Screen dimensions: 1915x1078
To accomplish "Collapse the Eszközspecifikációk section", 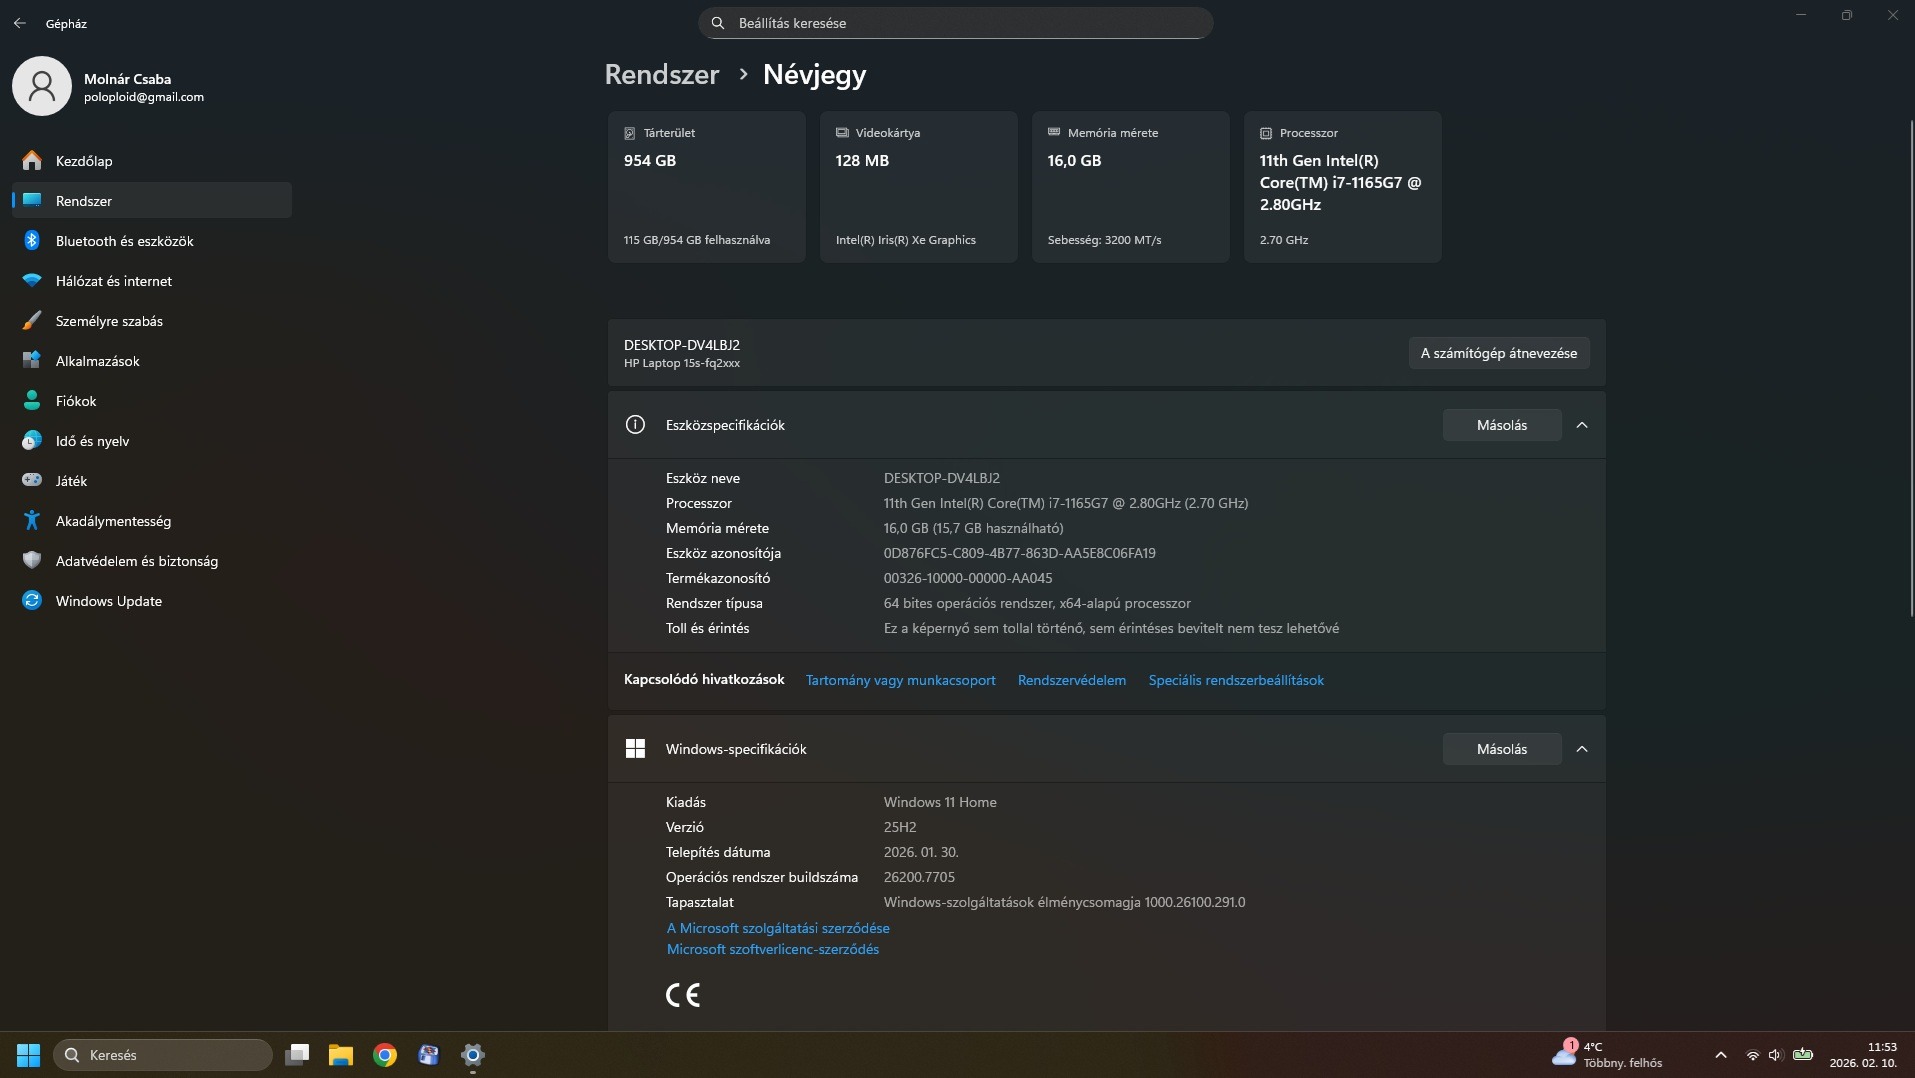I will 1582,425.
